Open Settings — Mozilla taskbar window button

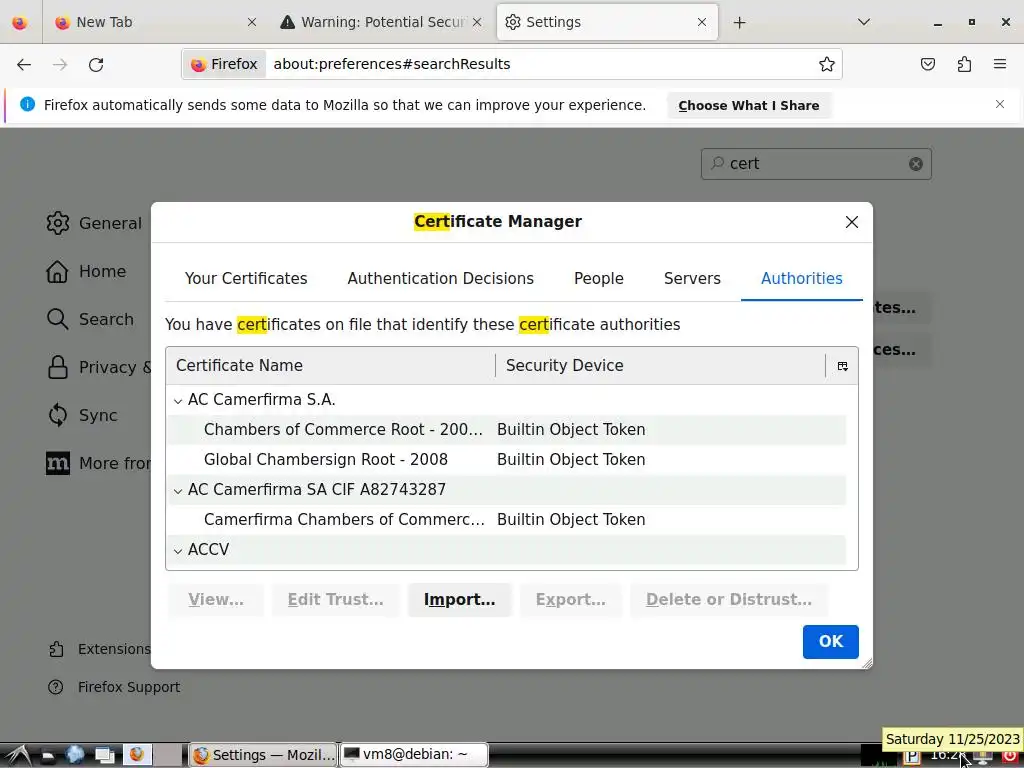[263, 756]
